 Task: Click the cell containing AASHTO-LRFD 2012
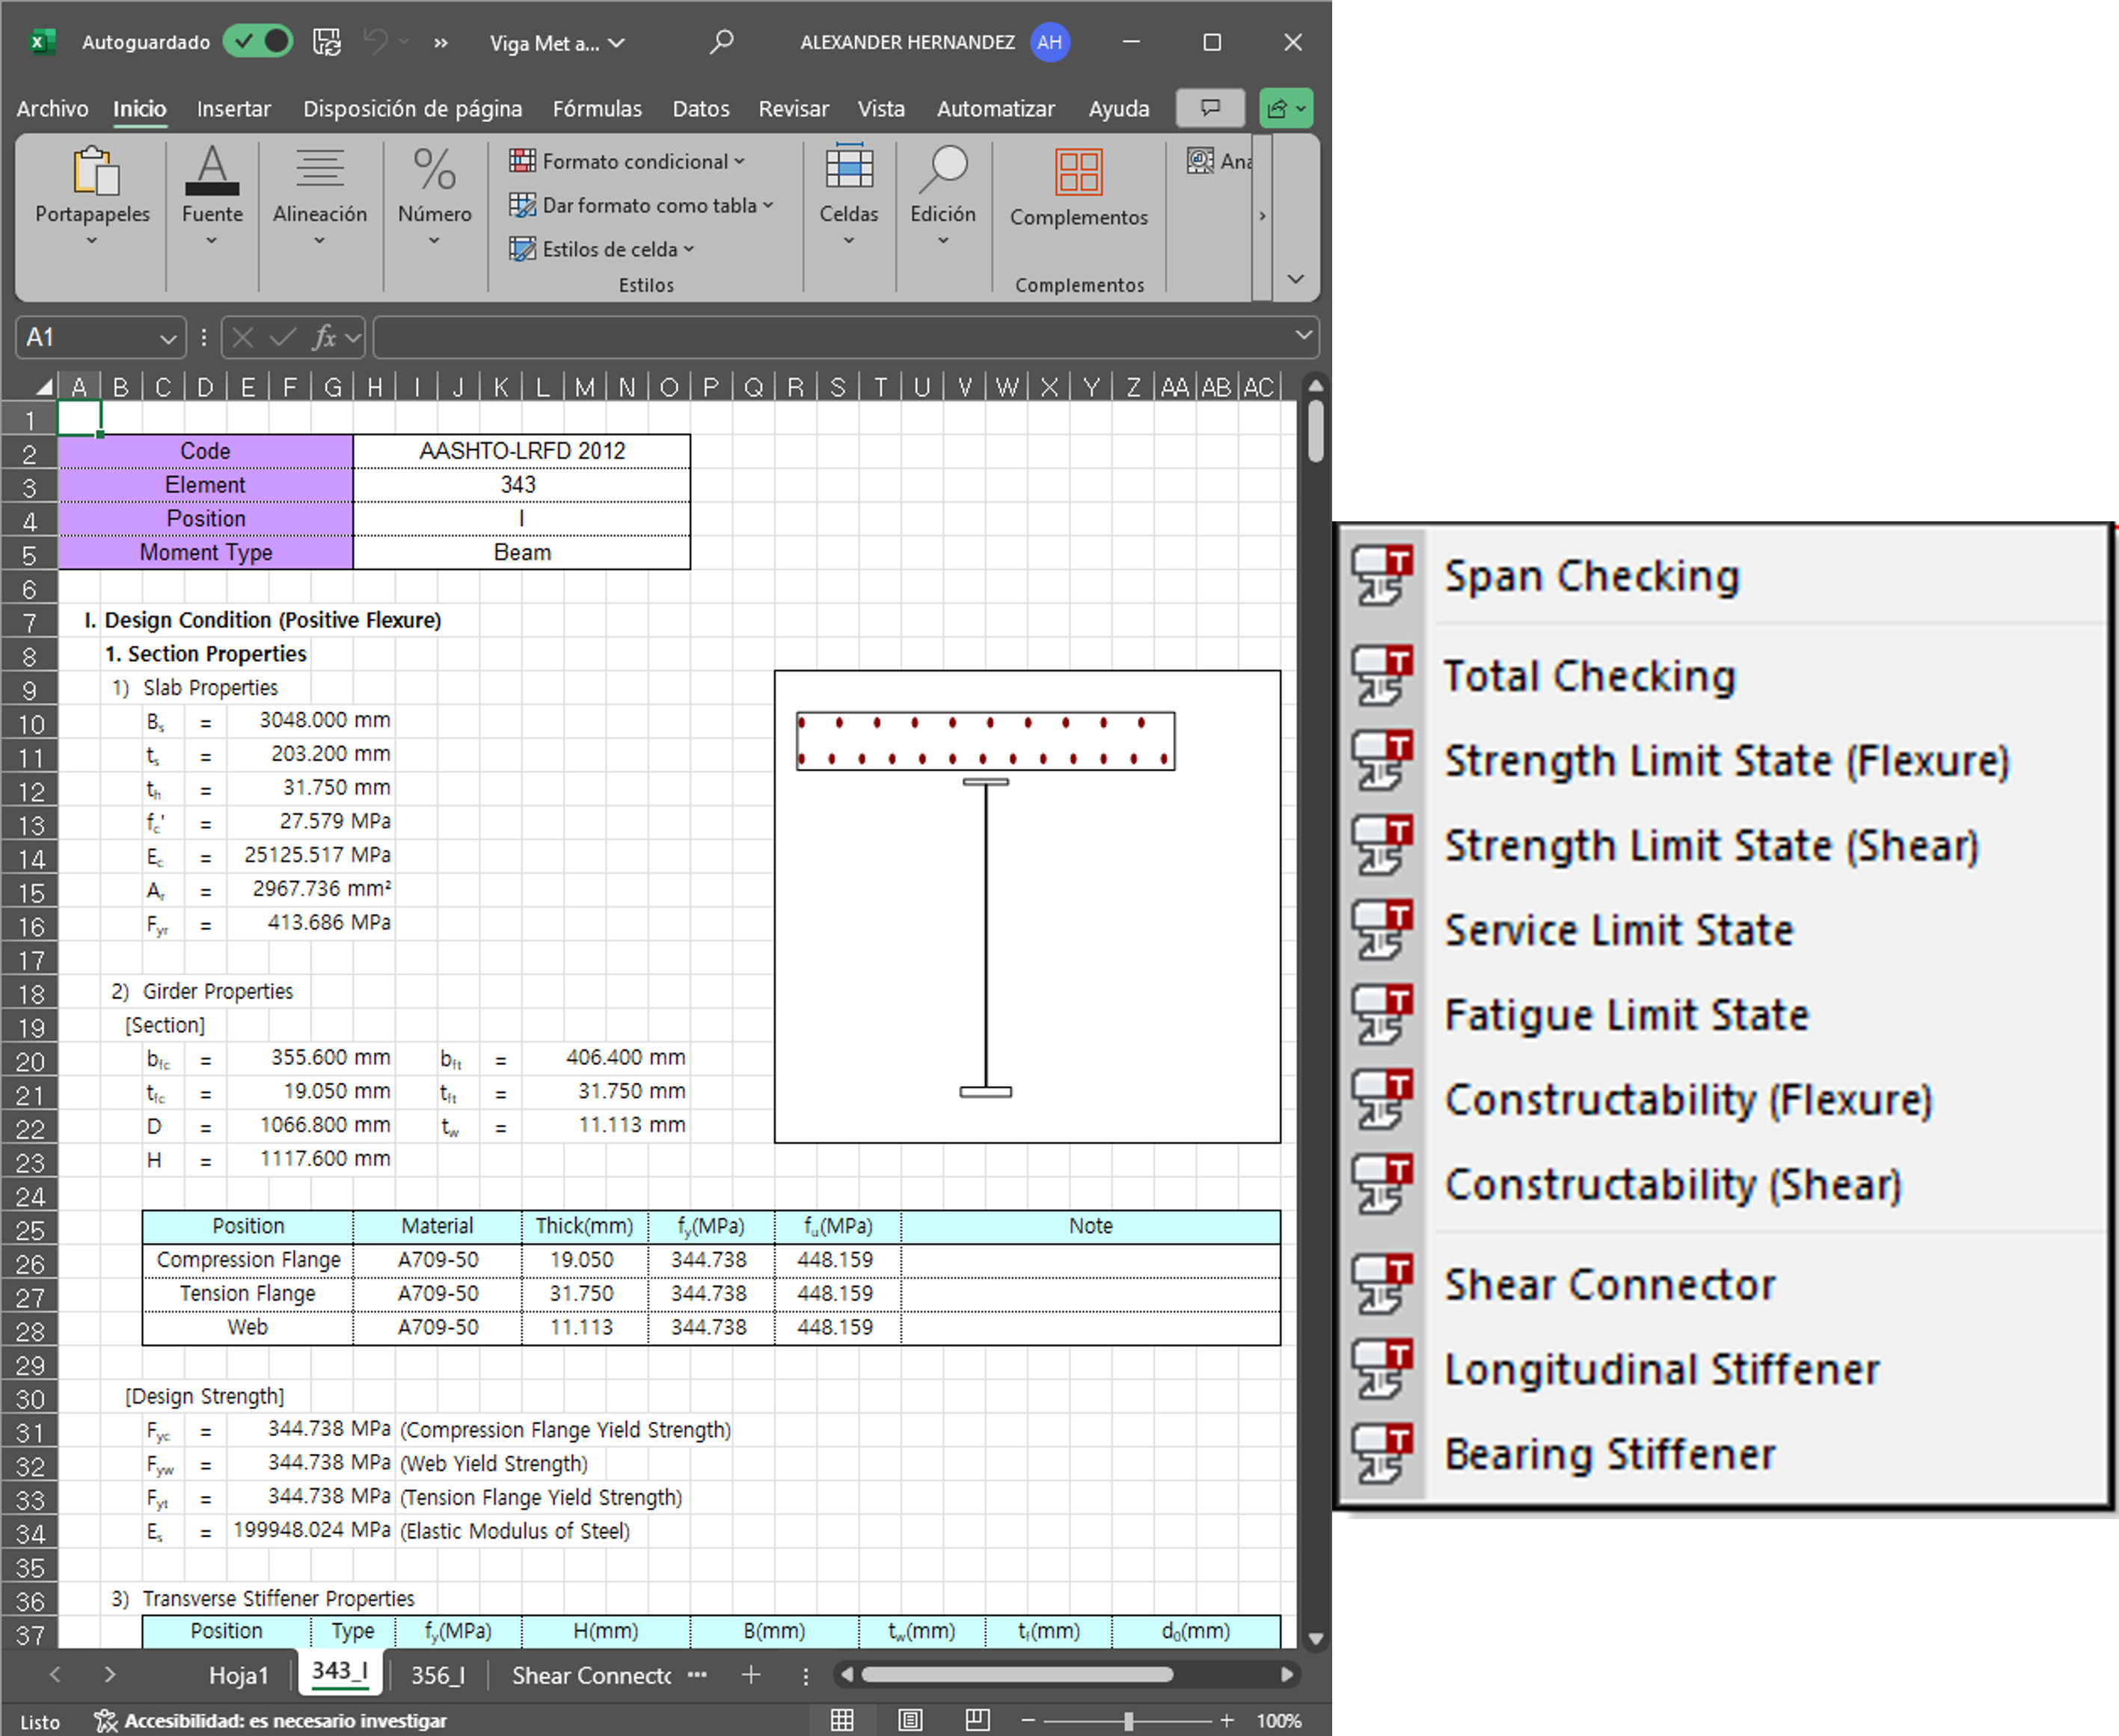521,451
